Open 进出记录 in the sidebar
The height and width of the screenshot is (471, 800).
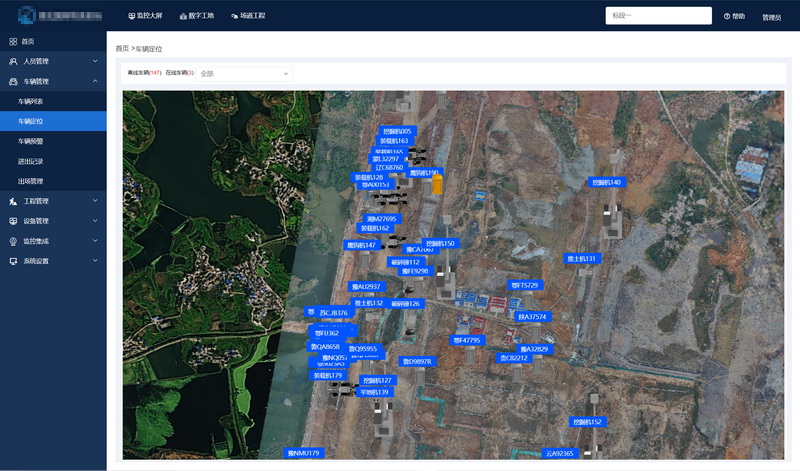pyautogui.click(x=31, y=161)
